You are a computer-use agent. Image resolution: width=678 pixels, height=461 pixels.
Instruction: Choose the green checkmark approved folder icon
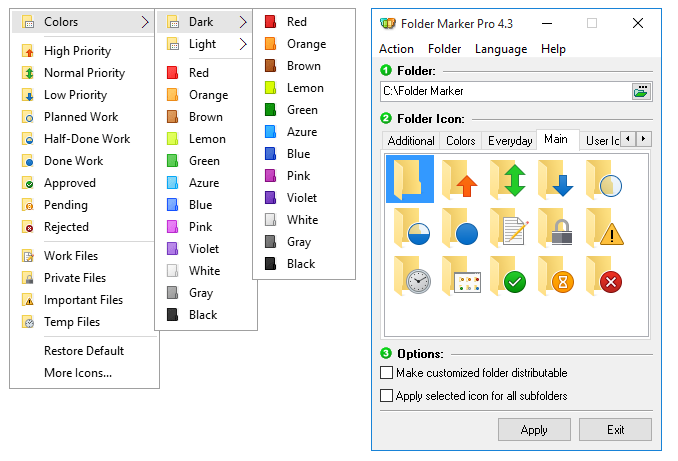click(509, 276)
